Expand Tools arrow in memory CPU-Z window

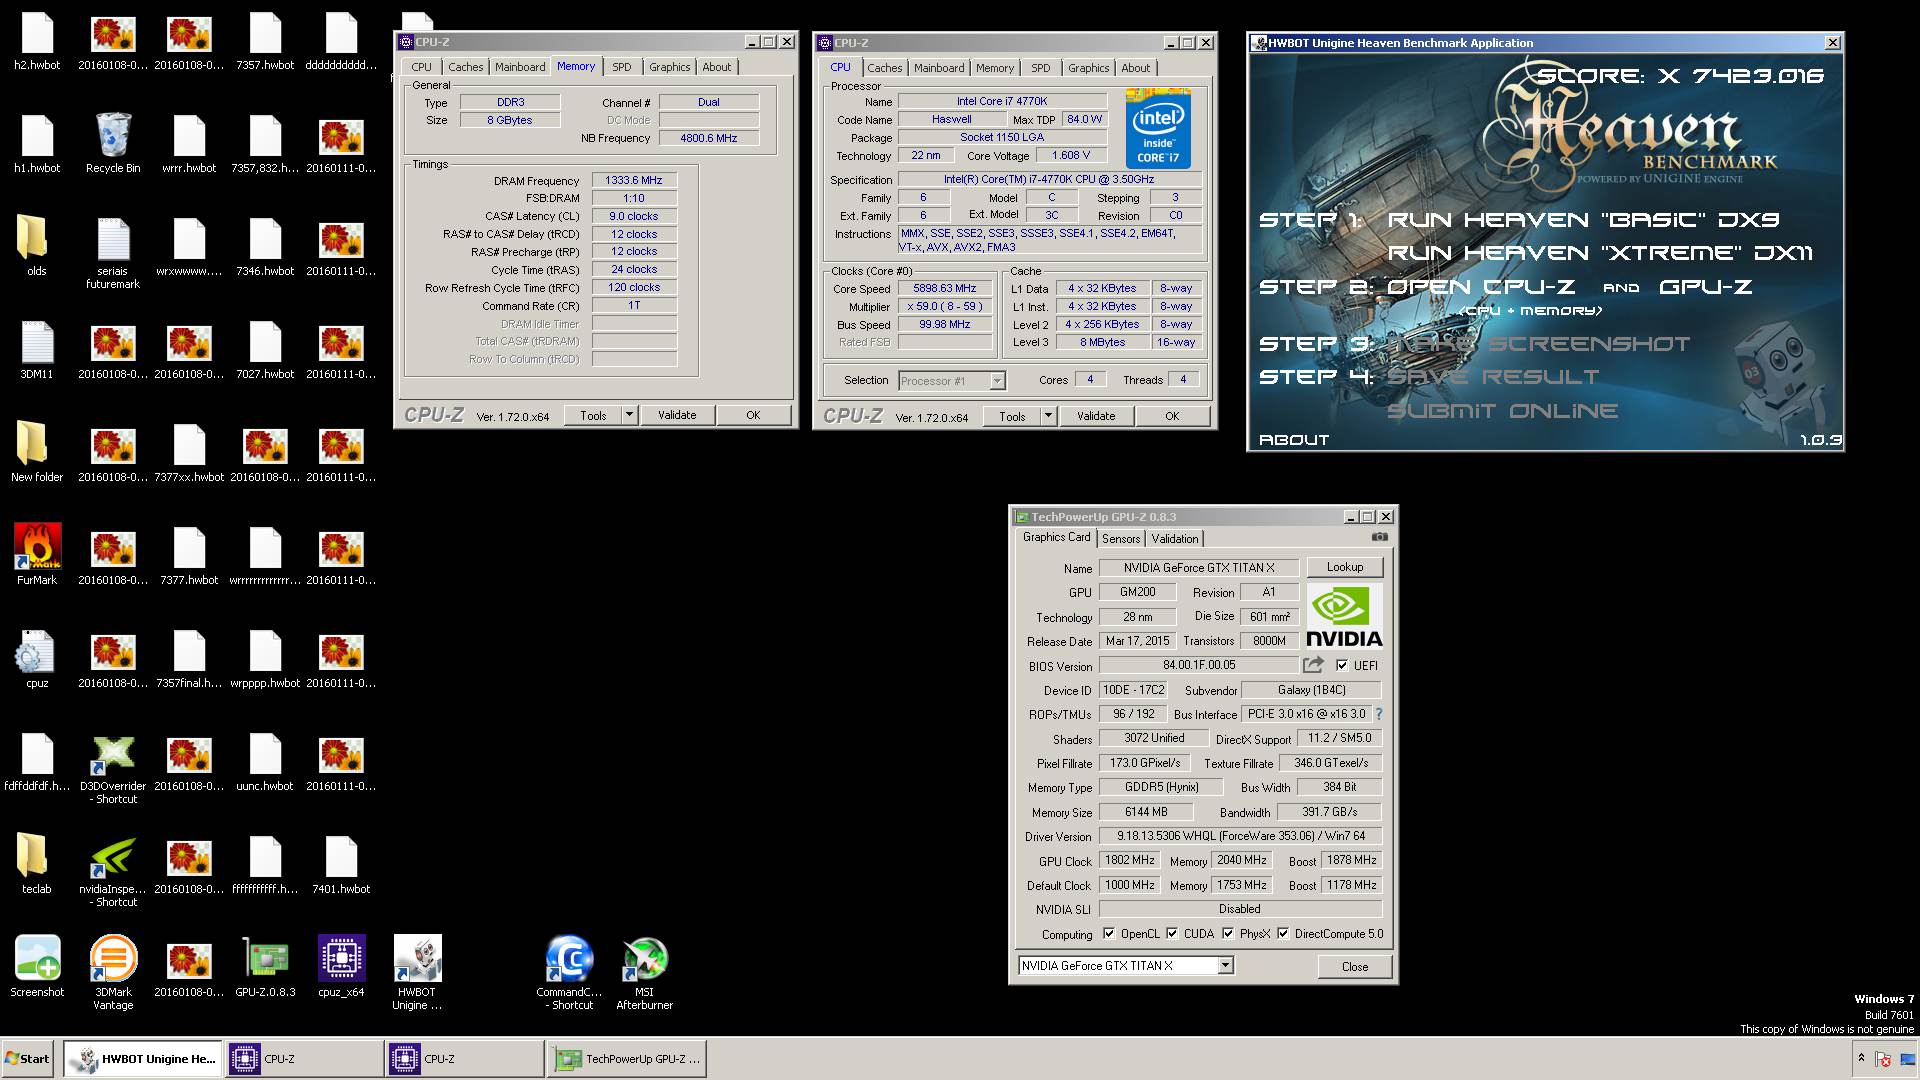(x=629, y=415)
